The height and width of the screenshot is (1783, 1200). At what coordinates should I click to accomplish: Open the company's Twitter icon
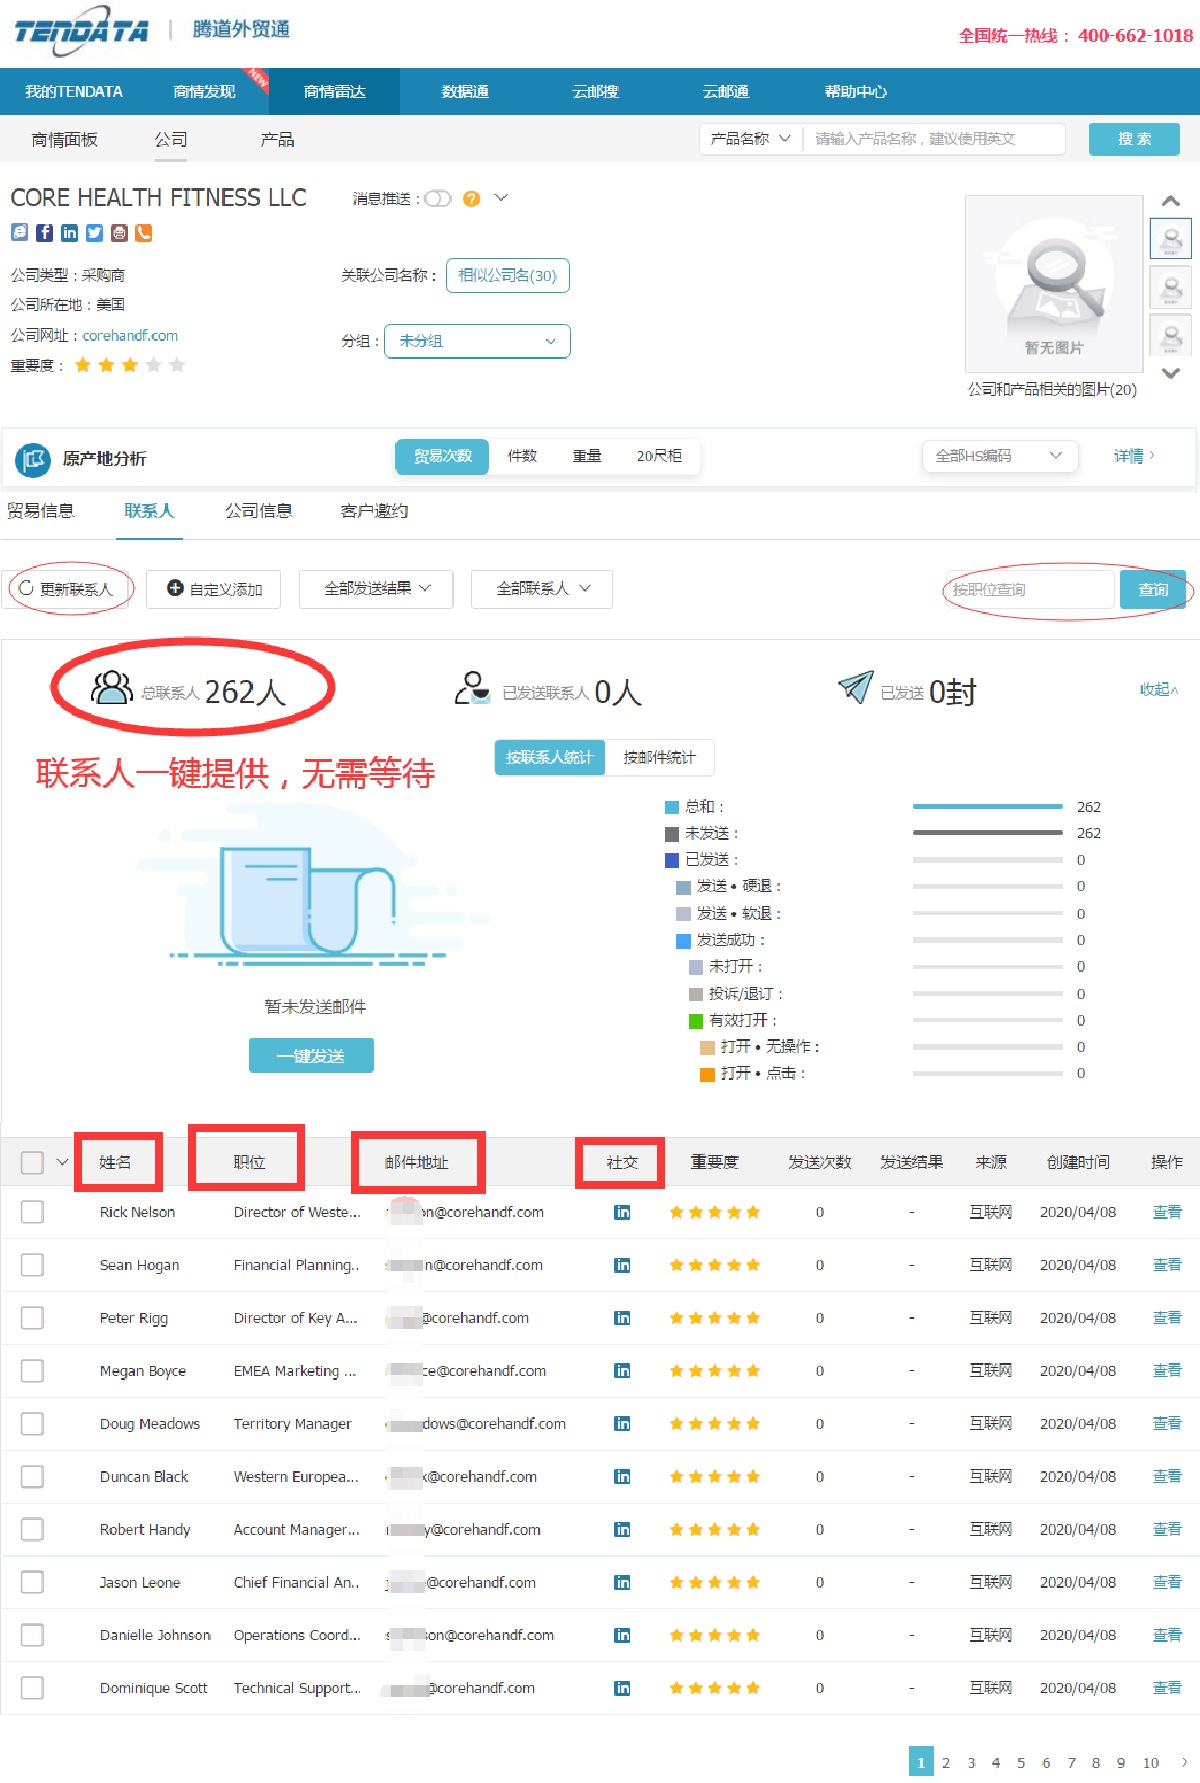(94, 233)
